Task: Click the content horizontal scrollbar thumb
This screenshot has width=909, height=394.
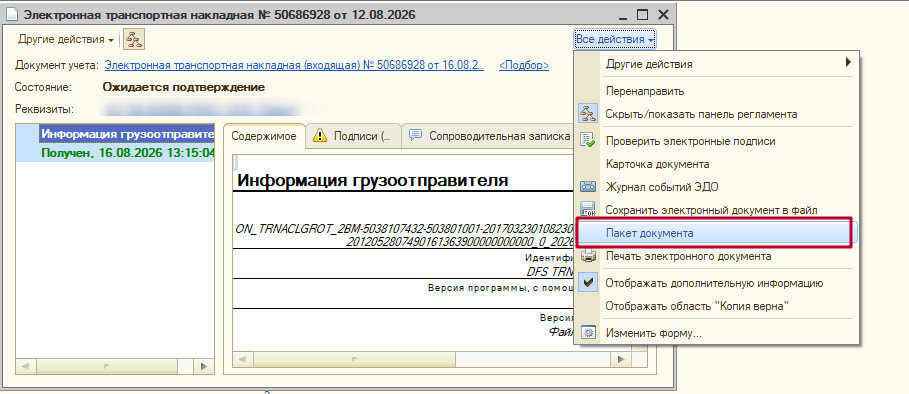Action: [x=353, y=359]
